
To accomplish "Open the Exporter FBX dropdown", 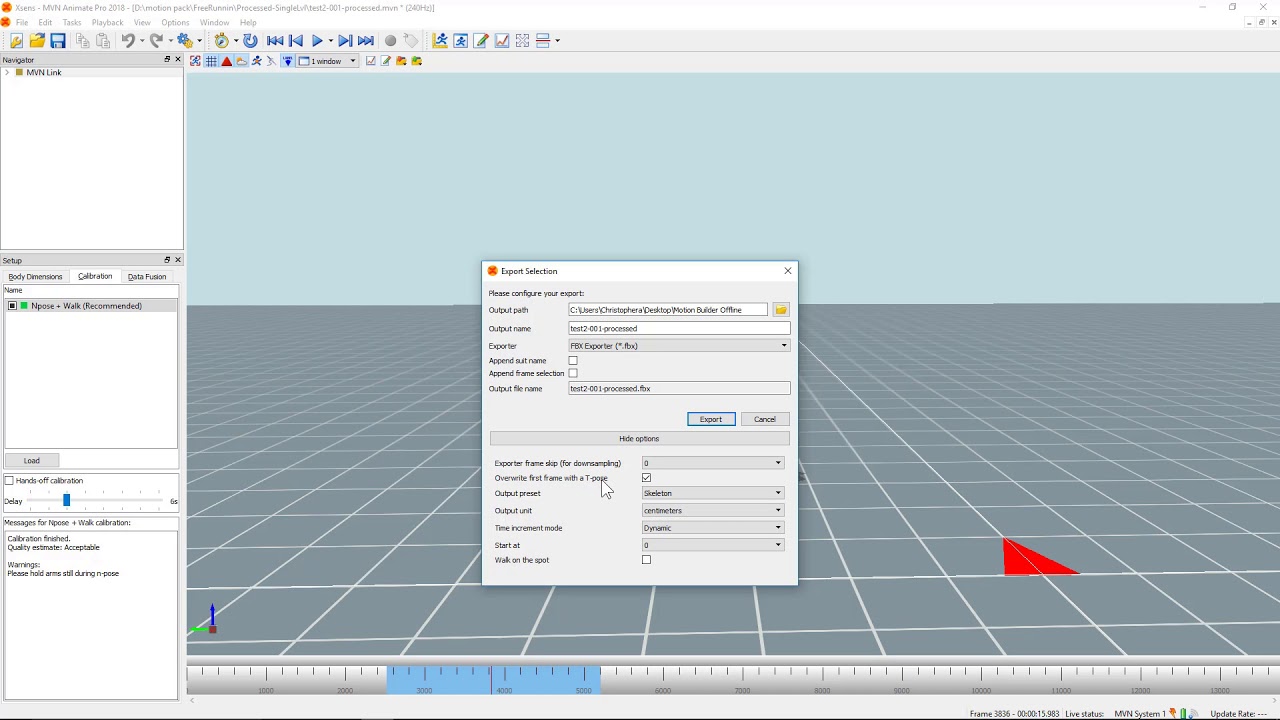I will point(679,346).
